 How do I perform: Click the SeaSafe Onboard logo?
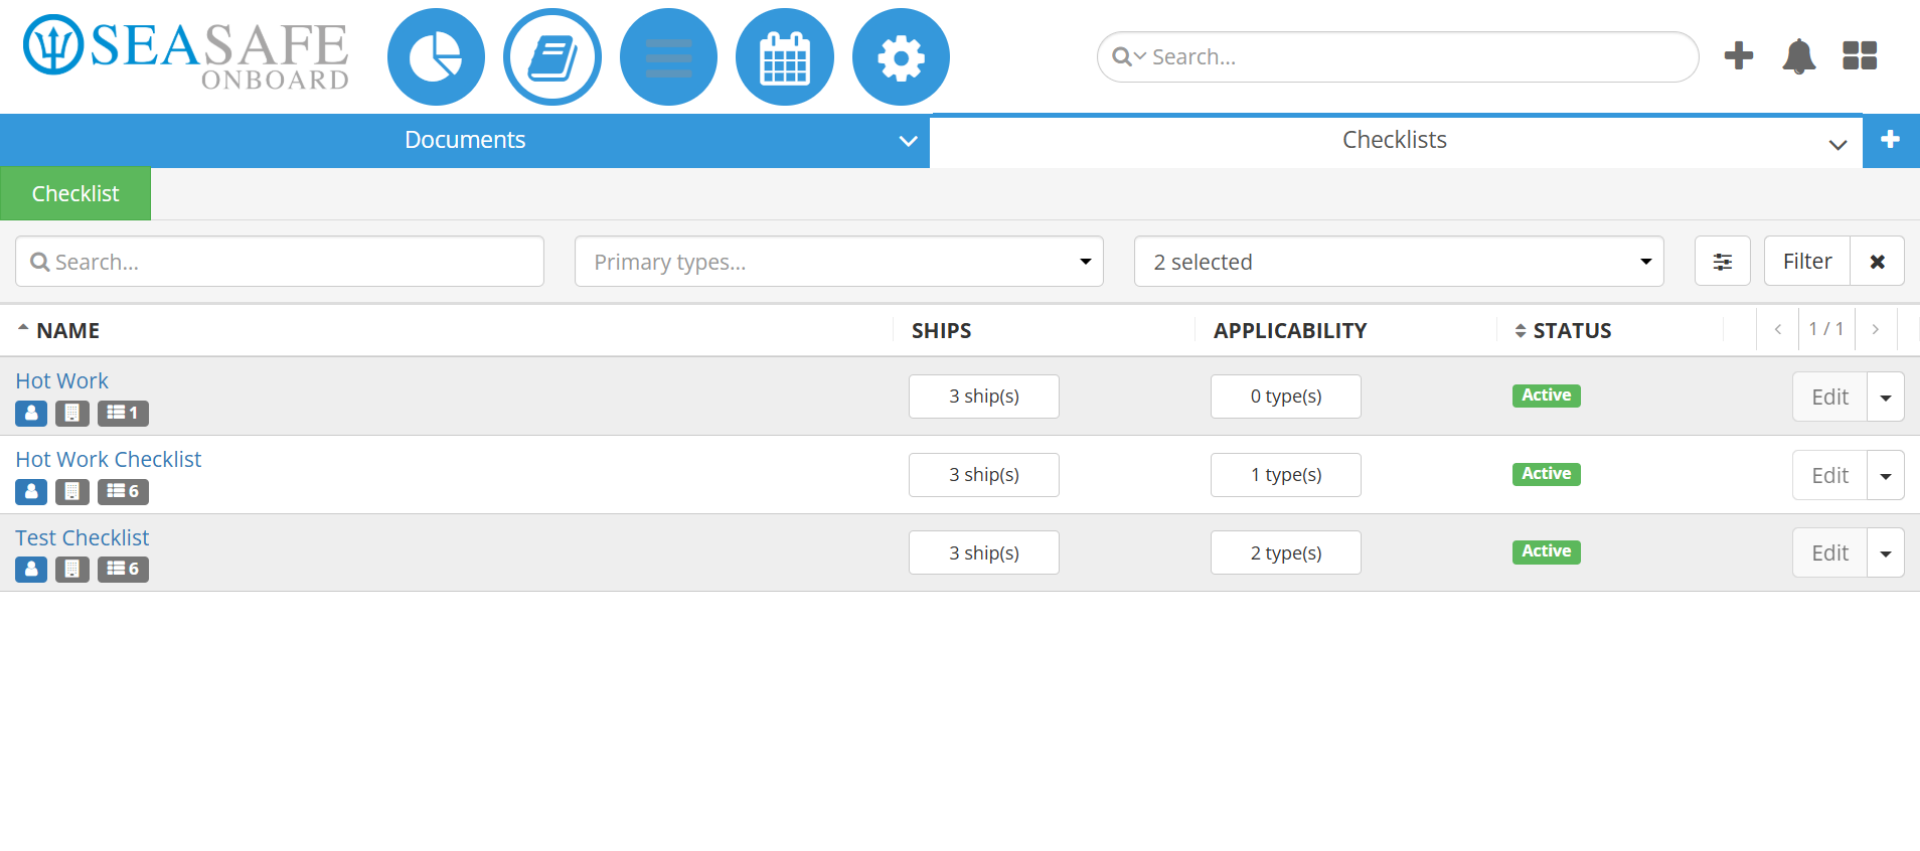186,54
